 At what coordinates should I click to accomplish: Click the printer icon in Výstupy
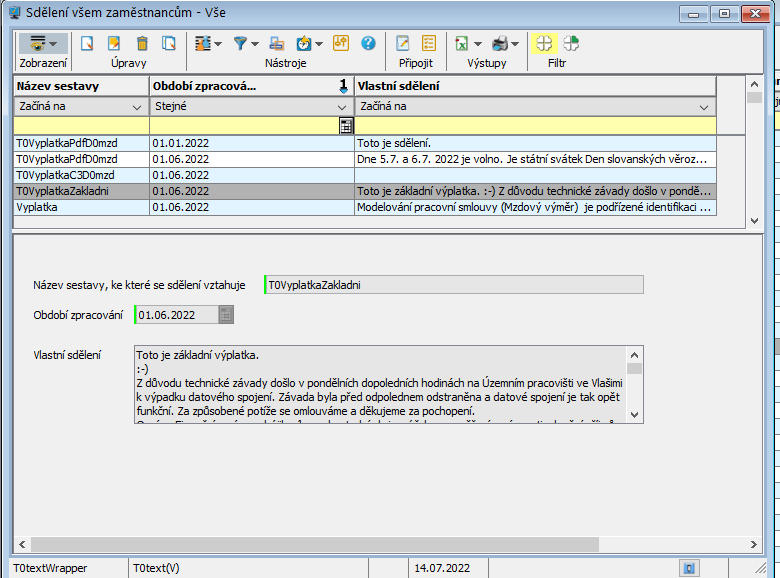coord(499,44)
